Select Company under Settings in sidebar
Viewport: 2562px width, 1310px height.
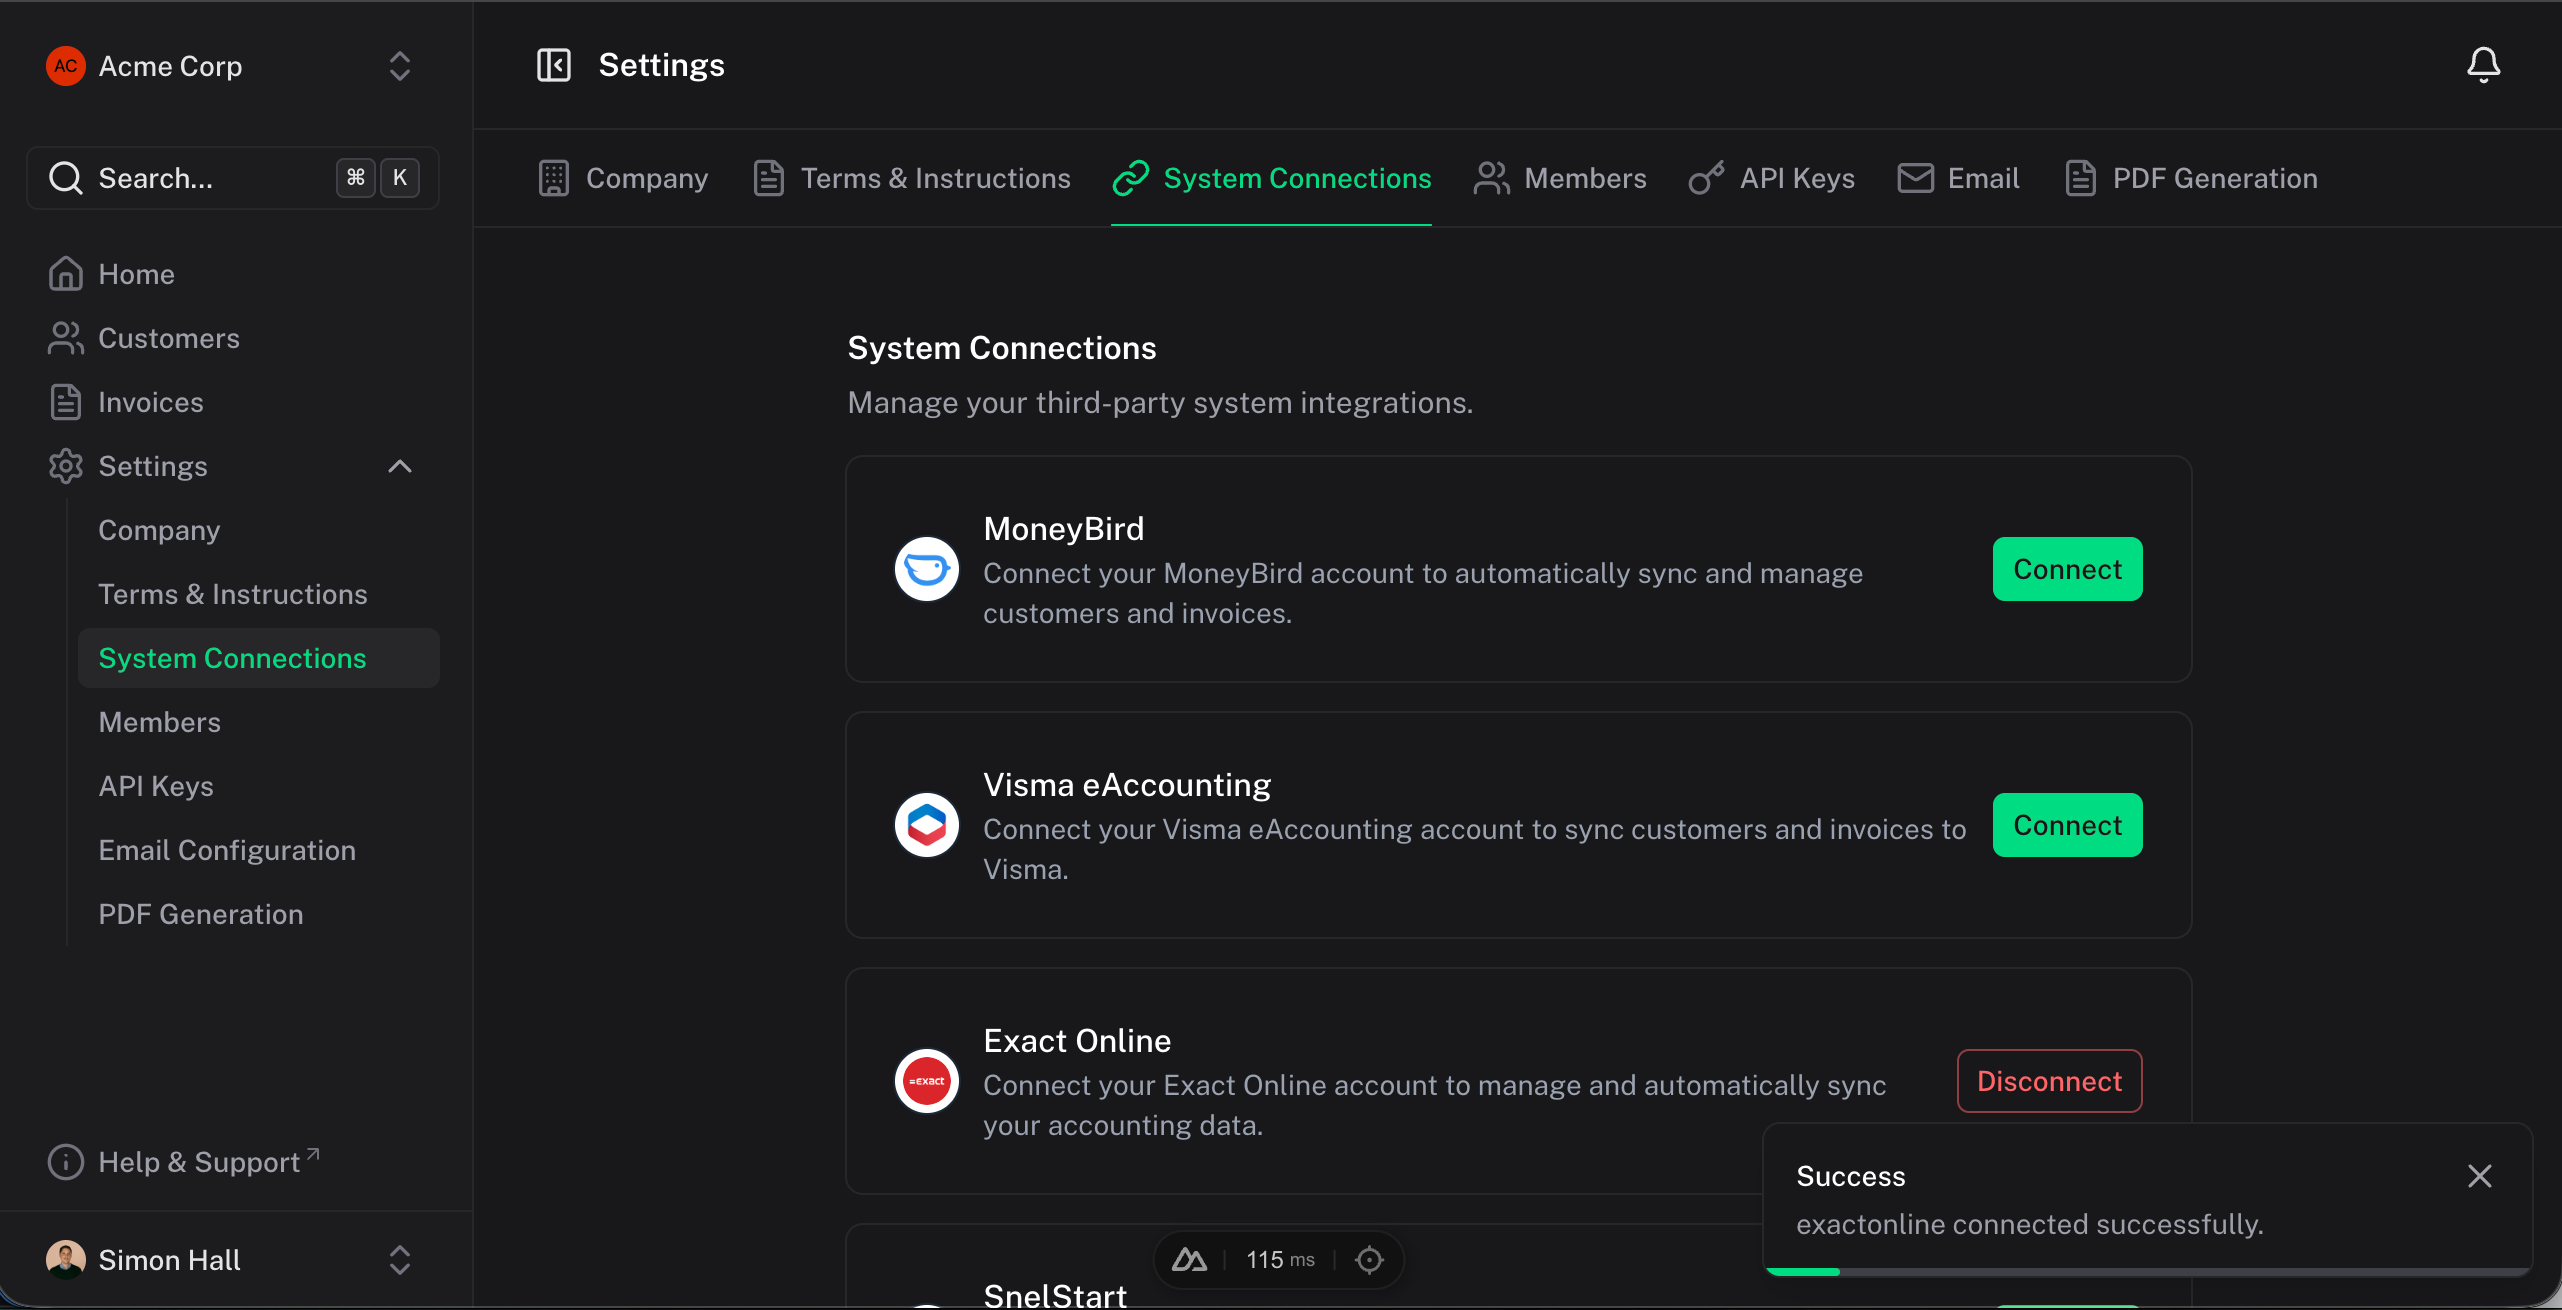(259, 530)
